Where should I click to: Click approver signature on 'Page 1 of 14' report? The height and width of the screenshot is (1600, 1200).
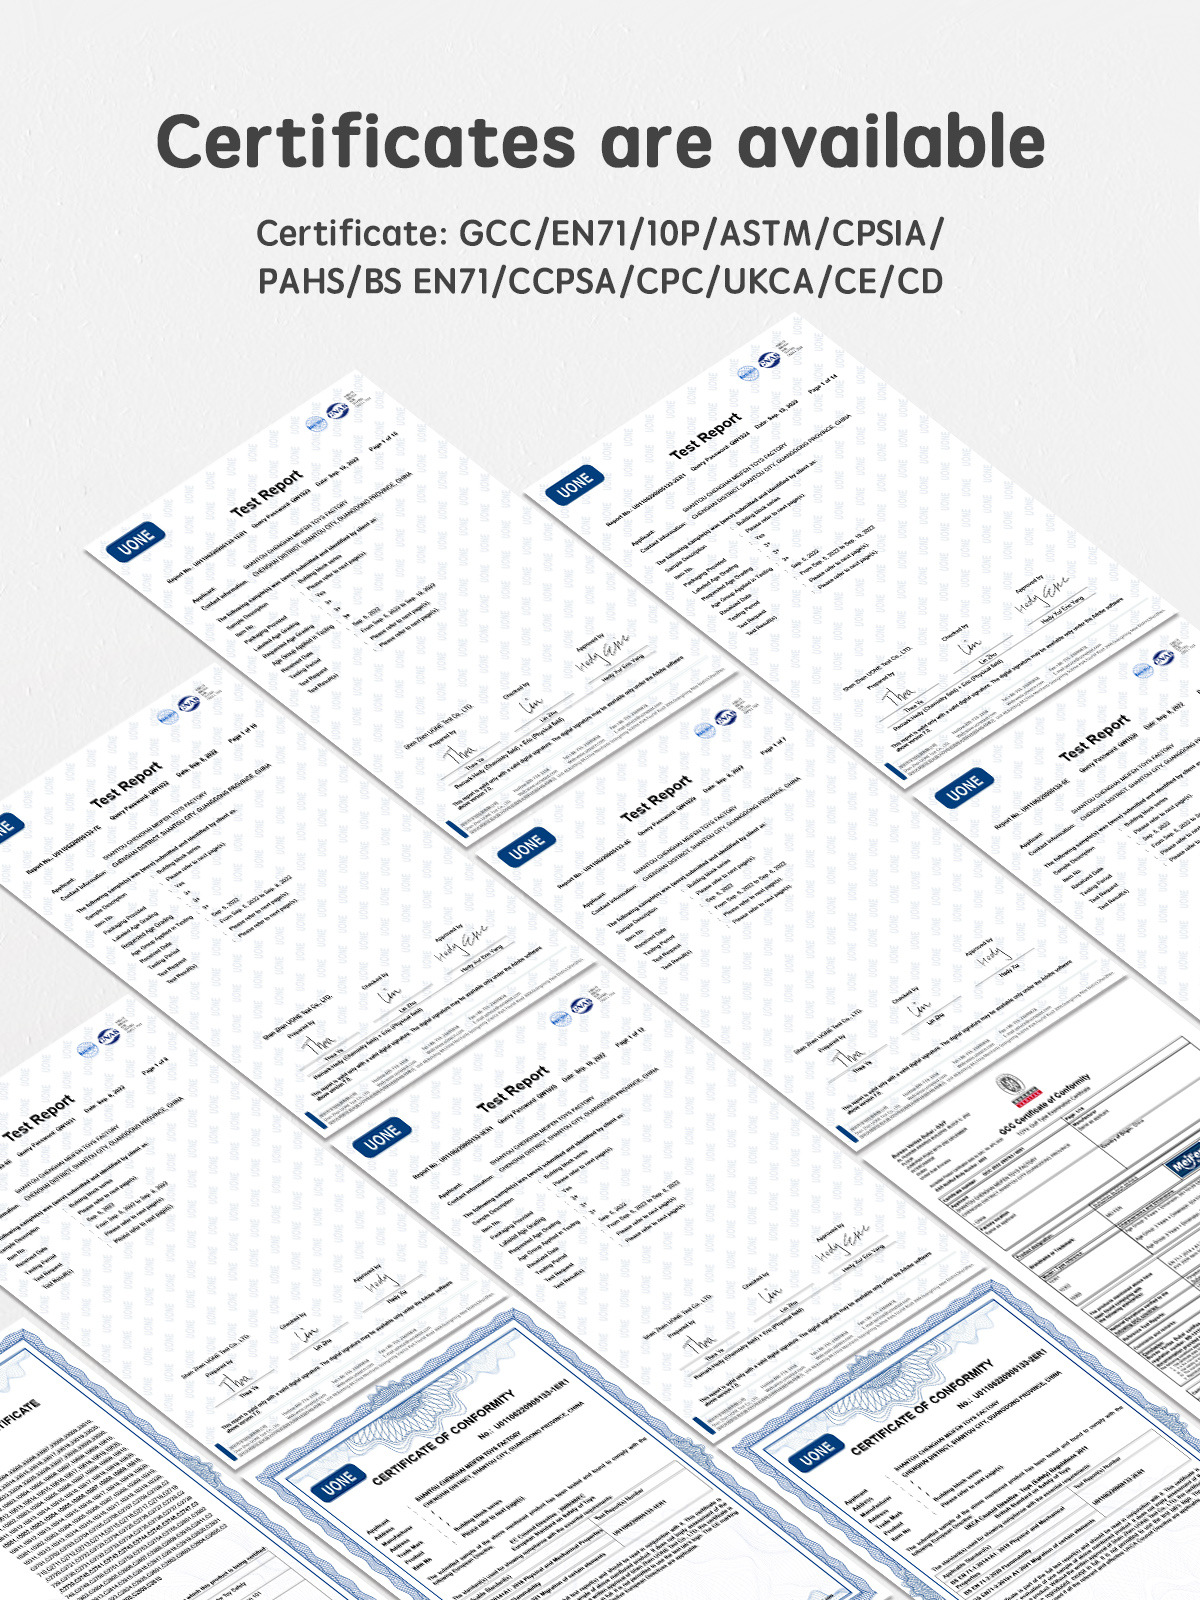(x=1042, y=597)
